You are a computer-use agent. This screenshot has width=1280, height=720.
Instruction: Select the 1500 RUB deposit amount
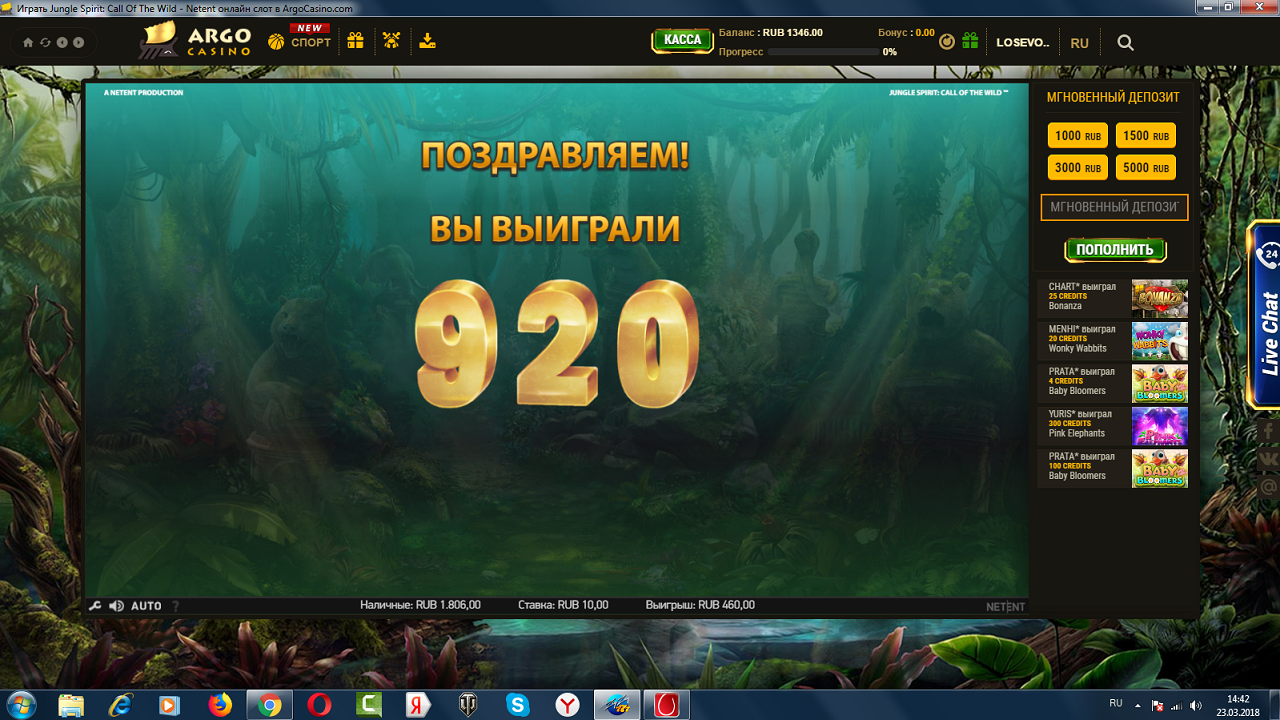click(x=1146, y=136)
